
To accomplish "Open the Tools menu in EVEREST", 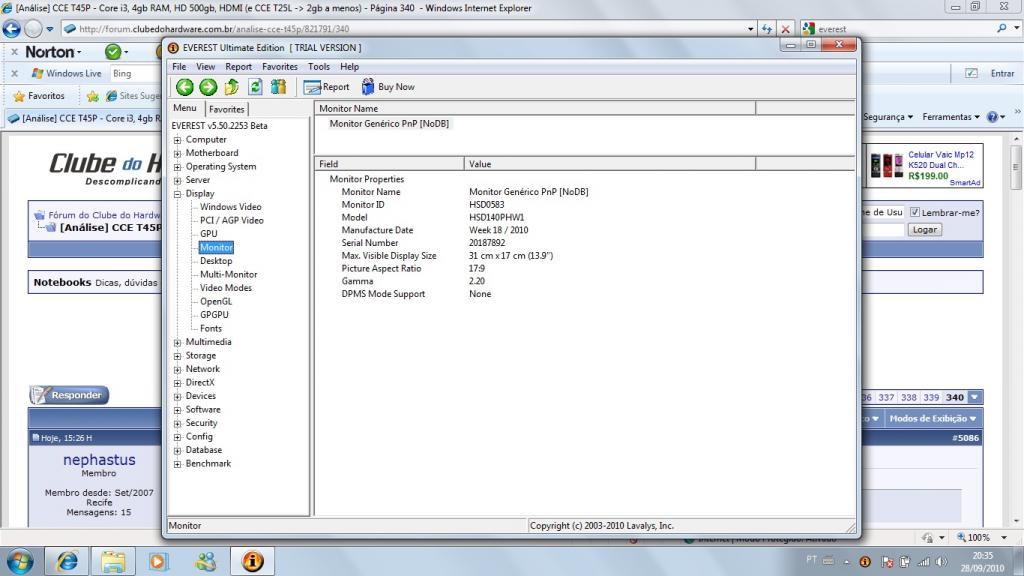I will [x=319, y=67].
